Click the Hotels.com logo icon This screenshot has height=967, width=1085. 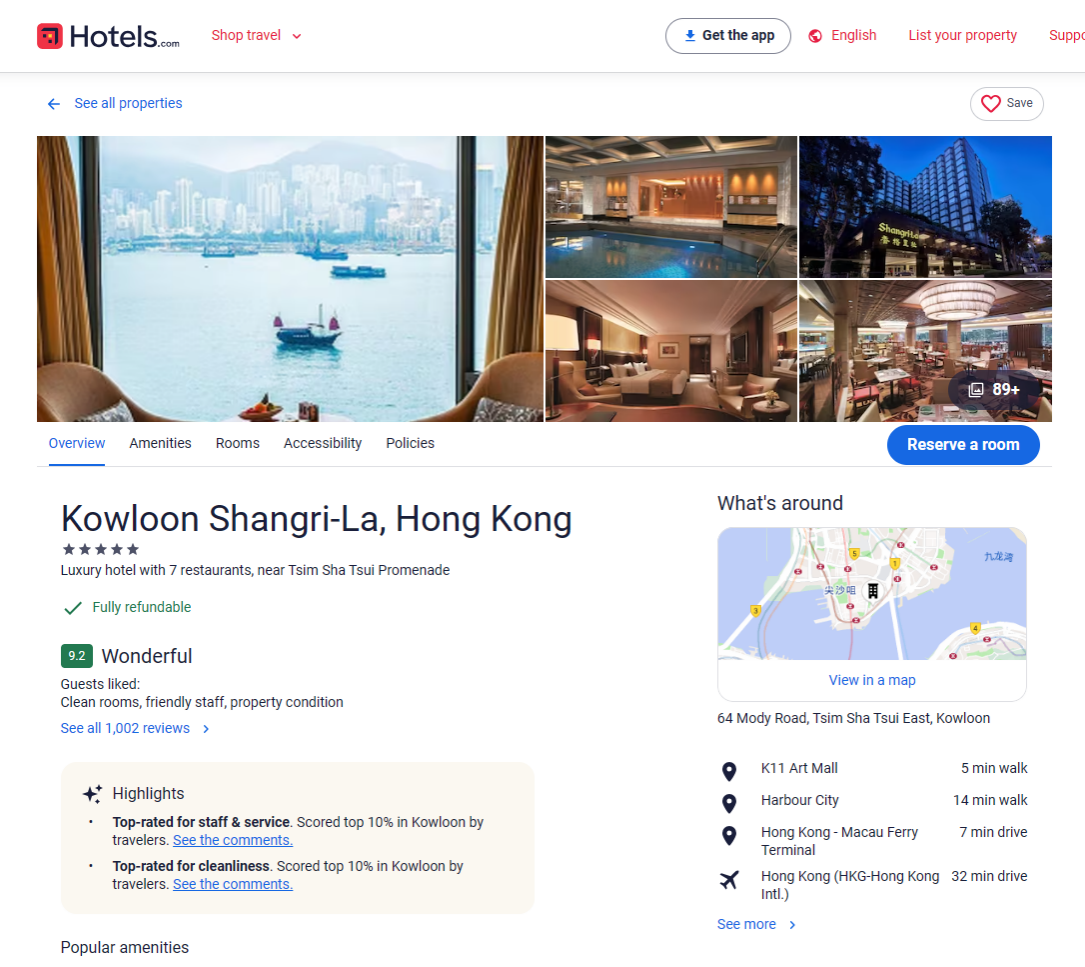(50, 36)
